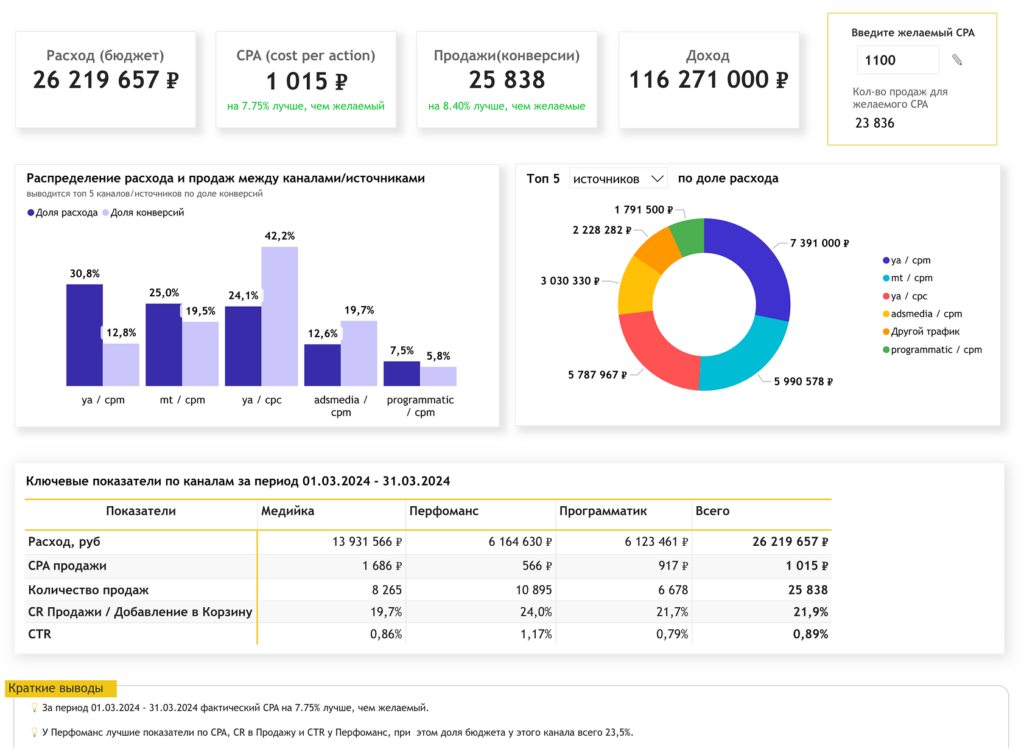The width and height of the screenshot is (1024, 749).
Task: Click the Другой трафик orange legend dot
Action: [885, 332]
